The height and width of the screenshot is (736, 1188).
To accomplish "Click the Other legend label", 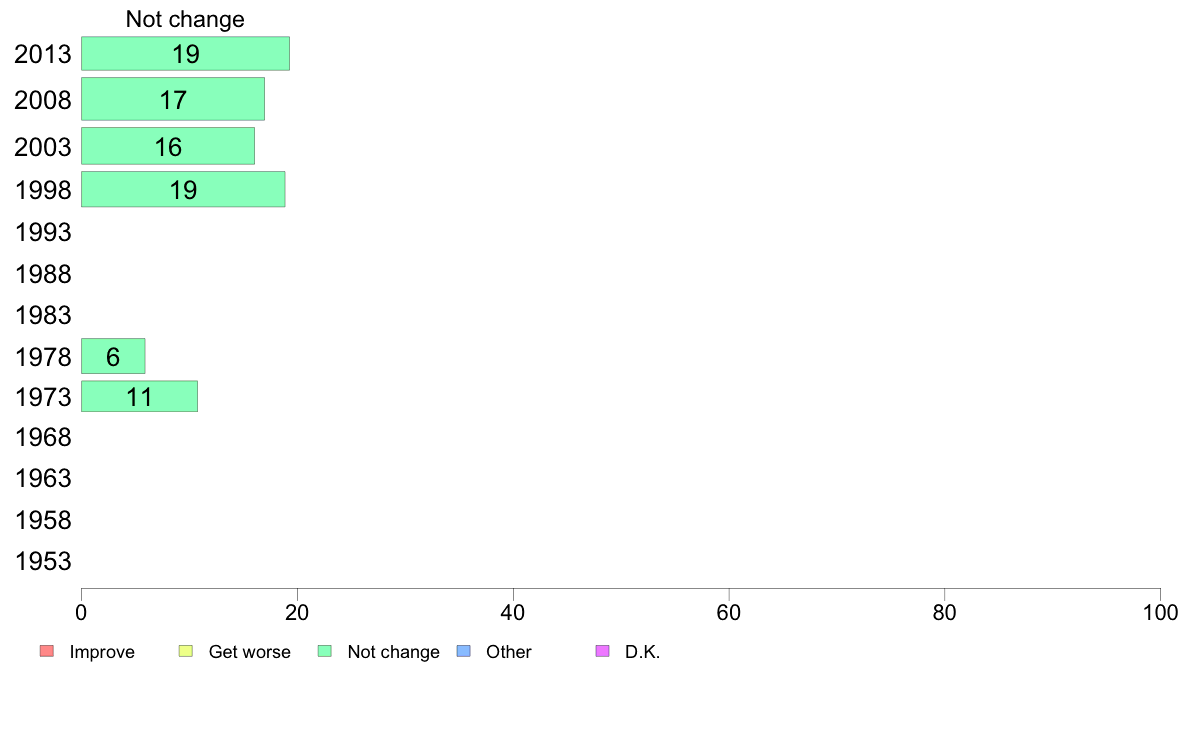I will (x=508, y=652).
